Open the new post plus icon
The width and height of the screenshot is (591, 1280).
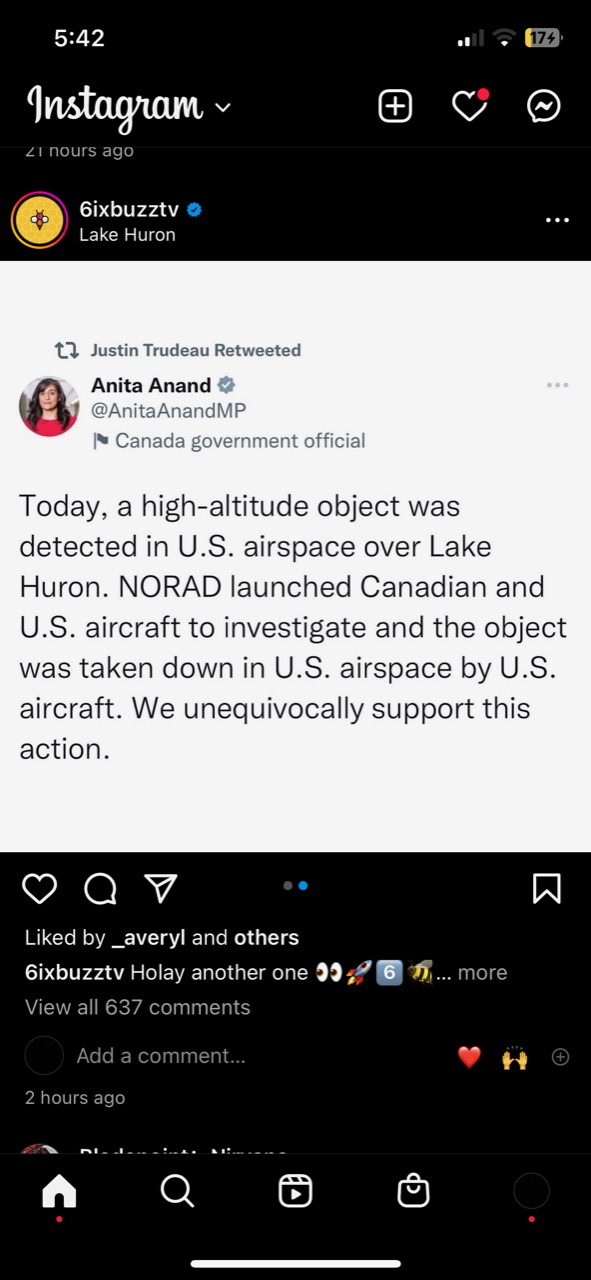click(x=395, y=106)
